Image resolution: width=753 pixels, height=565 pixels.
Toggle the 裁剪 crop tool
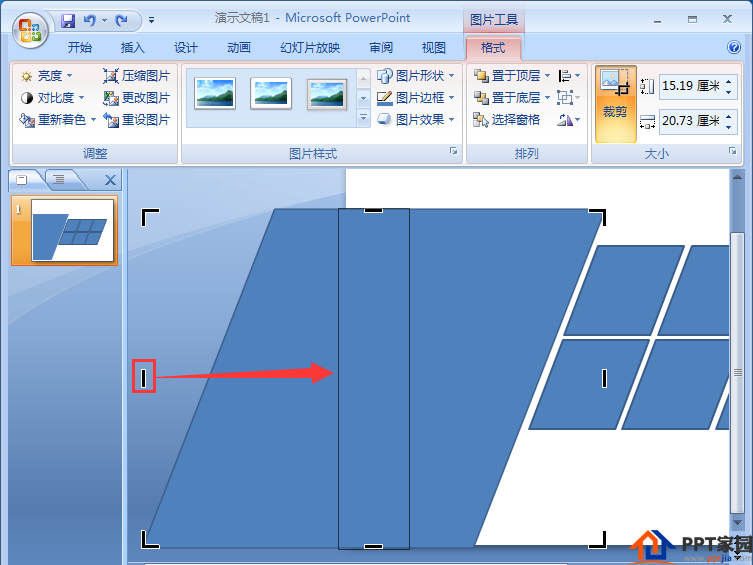click(616, 104)
